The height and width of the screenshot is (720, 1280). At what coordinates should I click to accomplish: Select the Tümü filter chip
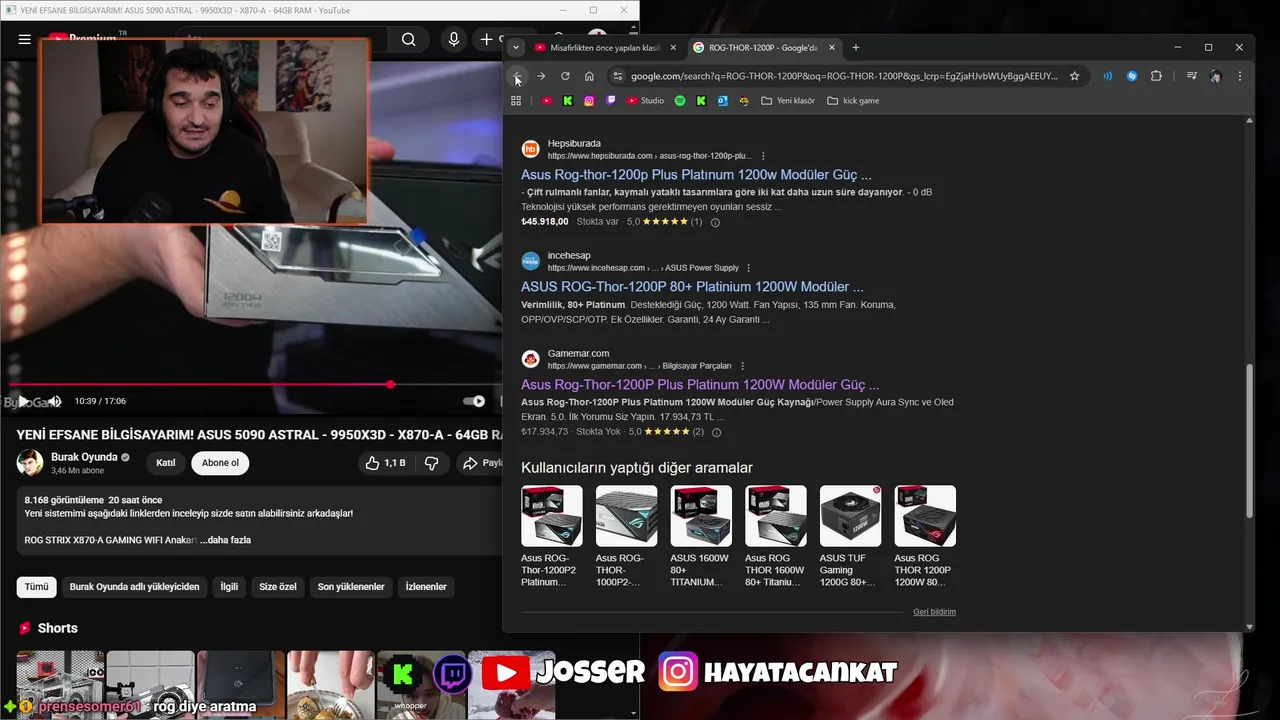pos(36,587)
